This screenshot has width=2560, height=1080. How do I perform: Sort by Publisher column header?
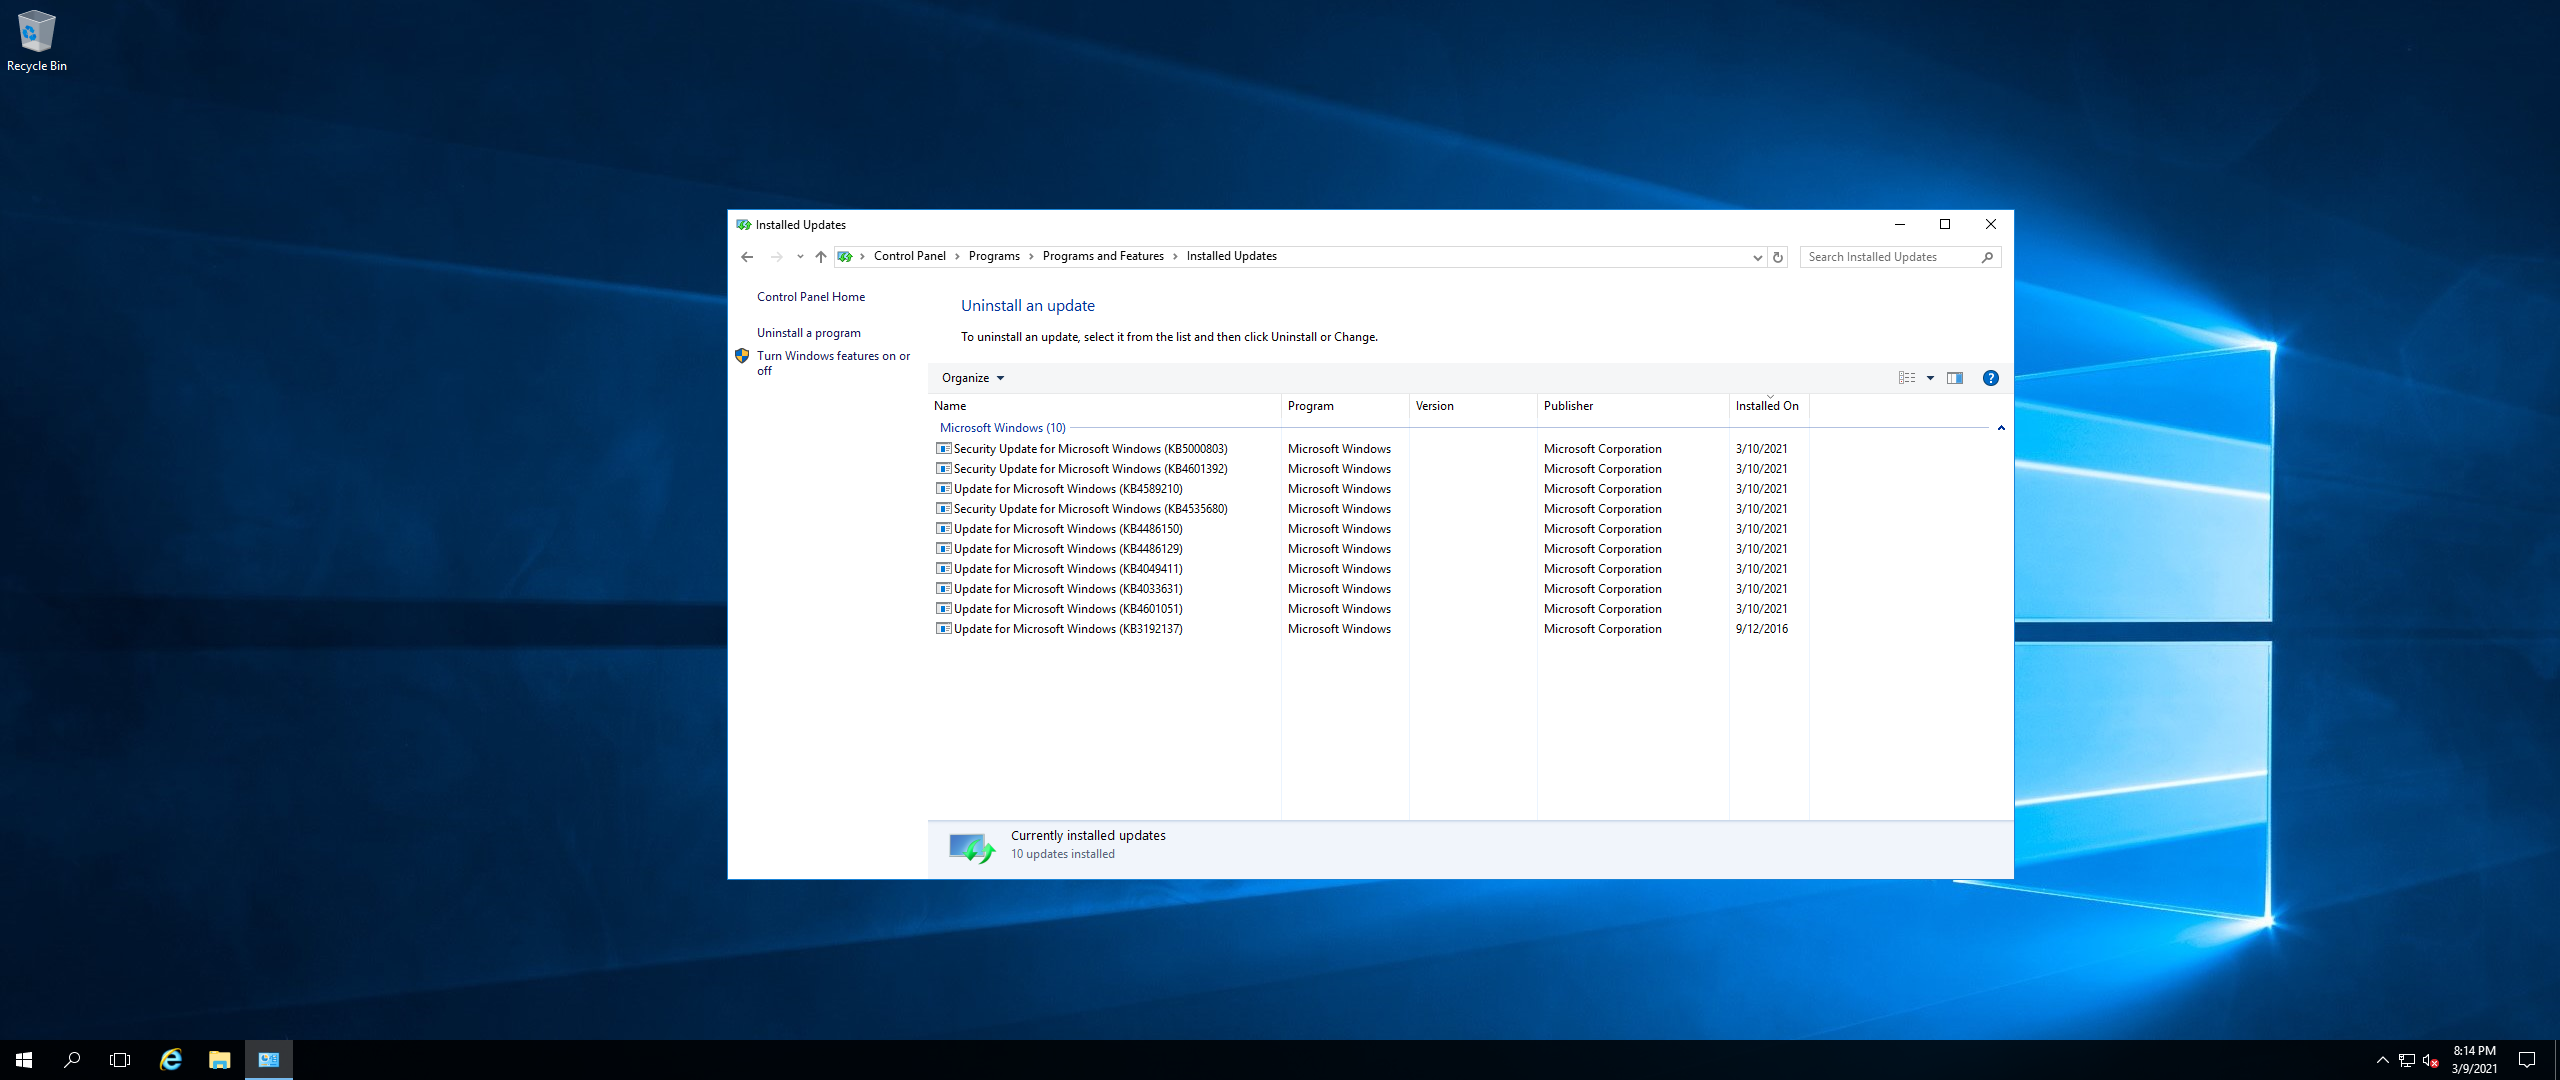click(1633, 406)
